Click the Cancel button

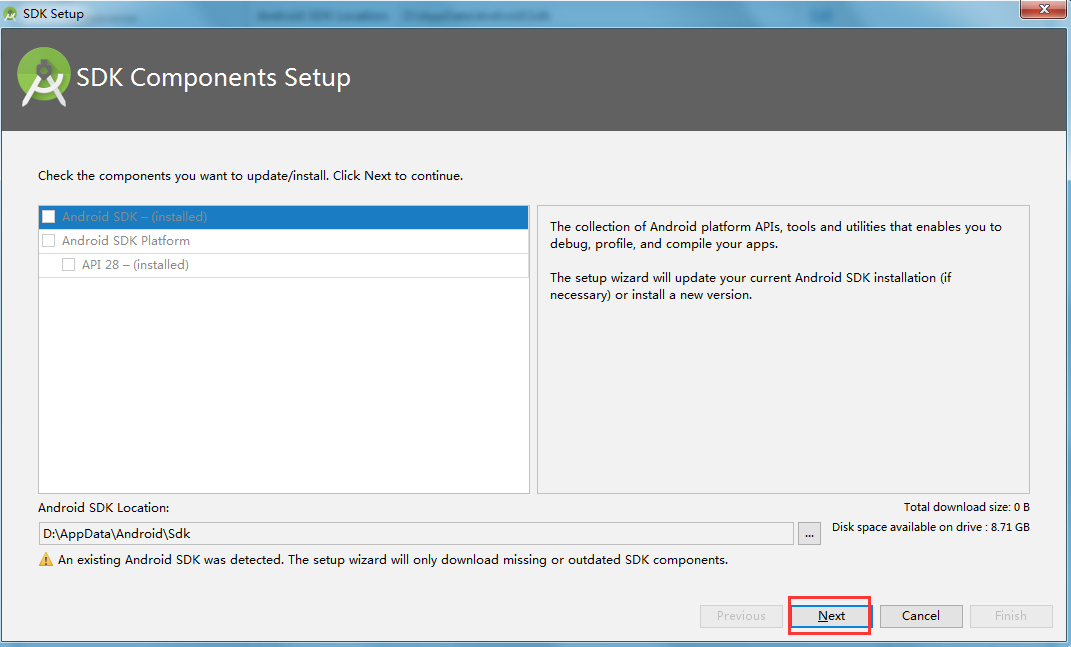tap(920, 616)
